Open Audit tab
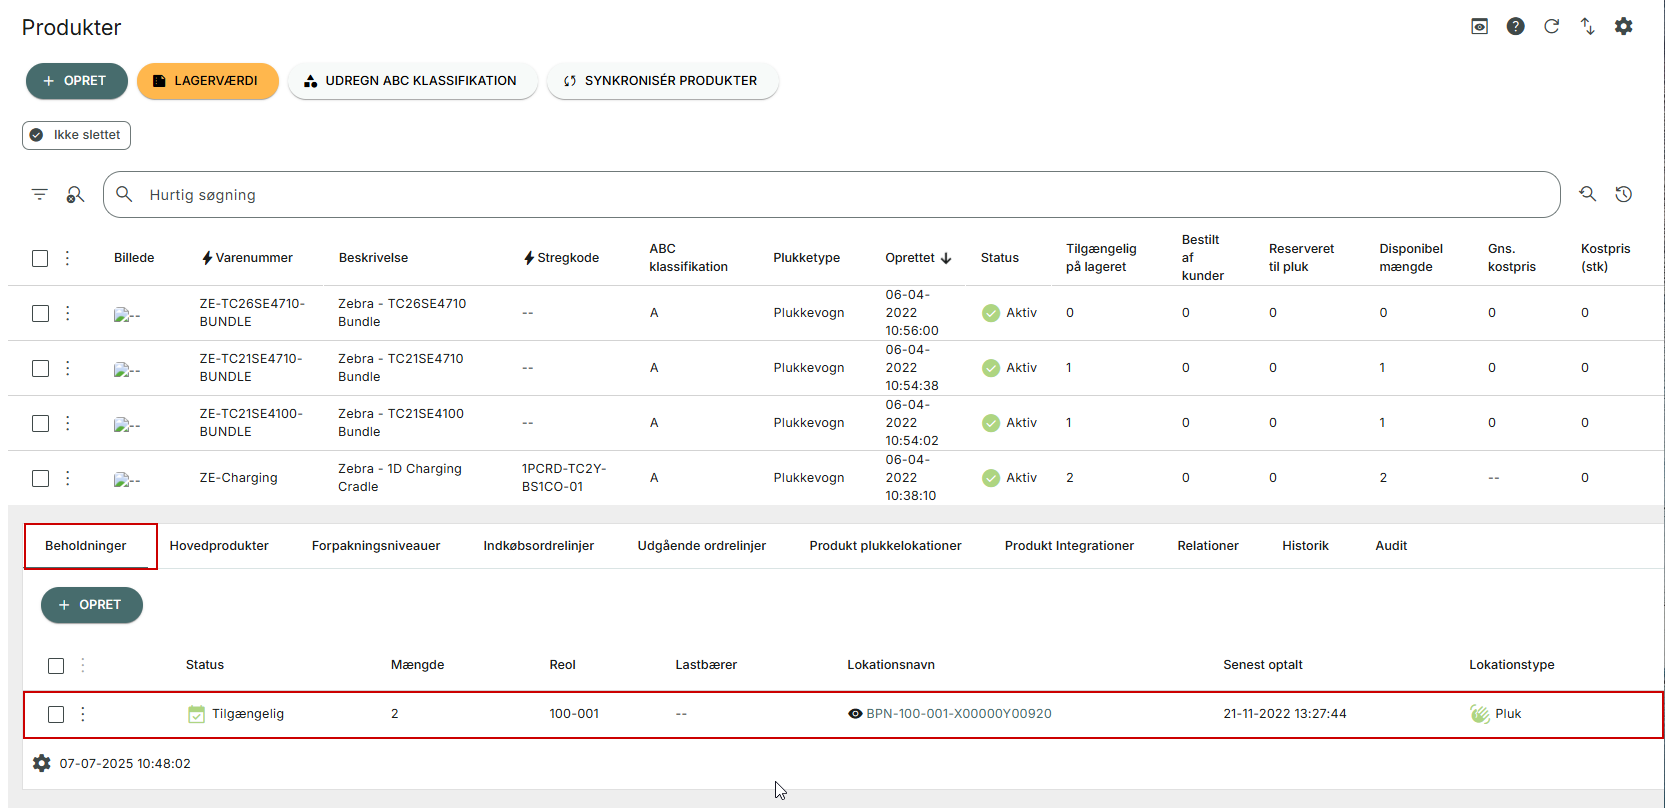Viewport: 1665px width, 808px height. (1391, 546)
